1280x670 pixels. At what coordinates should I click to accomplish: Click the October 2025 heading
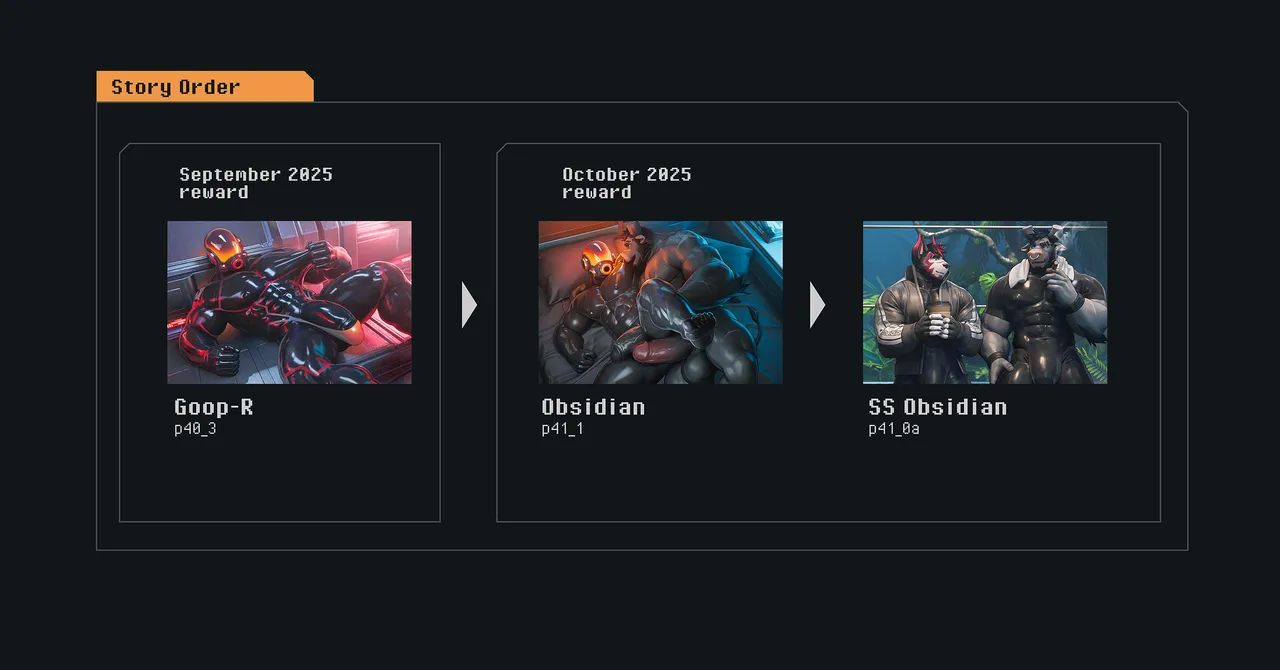click(x=626, y=174)
